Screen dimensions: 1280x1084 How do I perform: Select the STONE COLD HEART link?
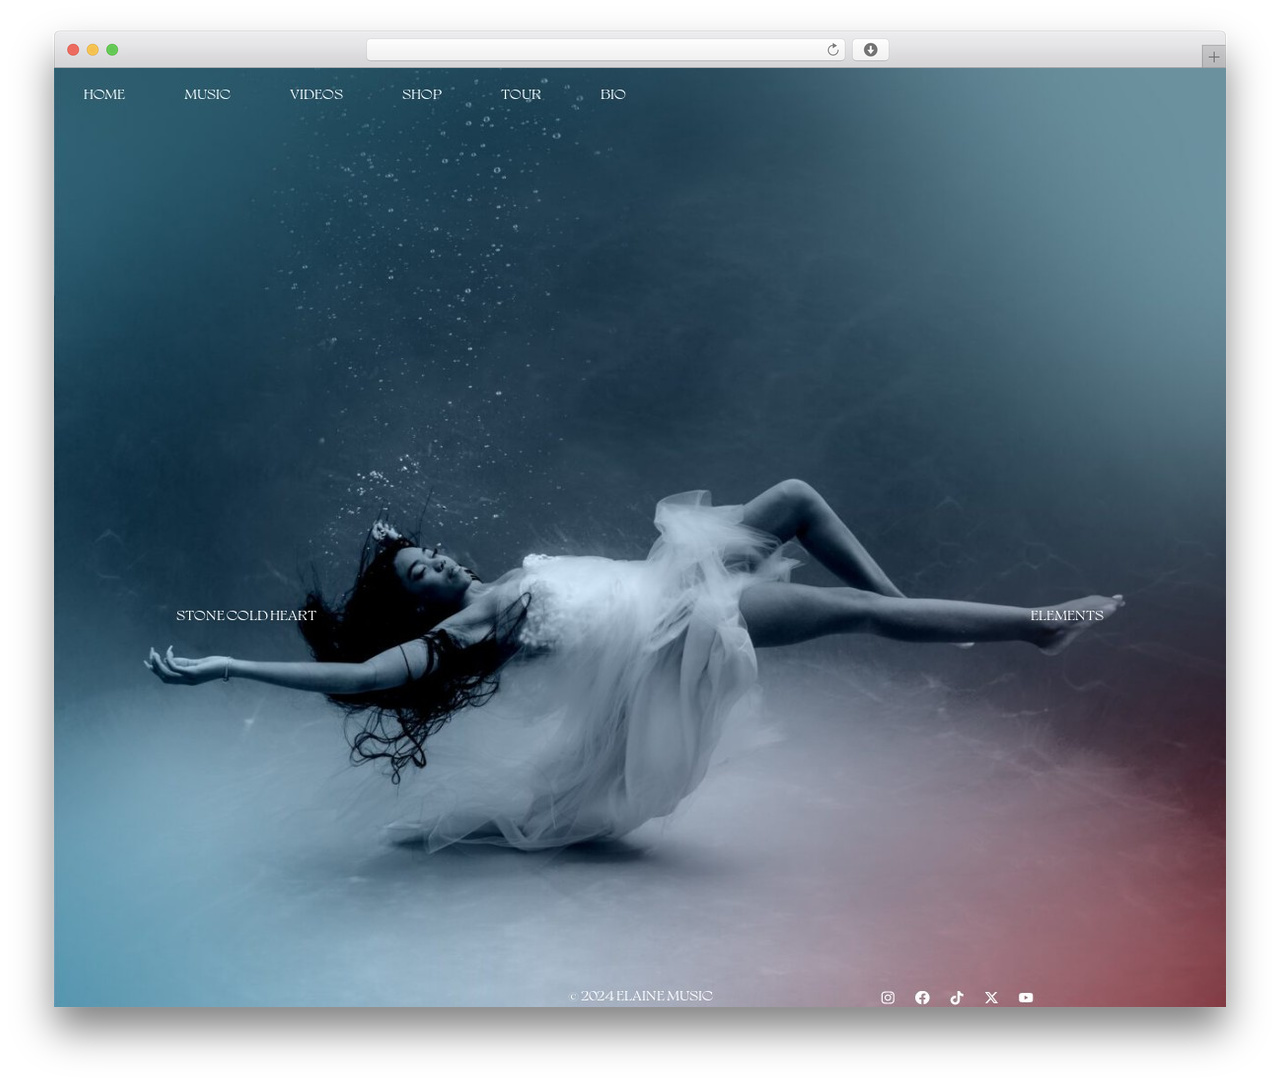[246, 615]
